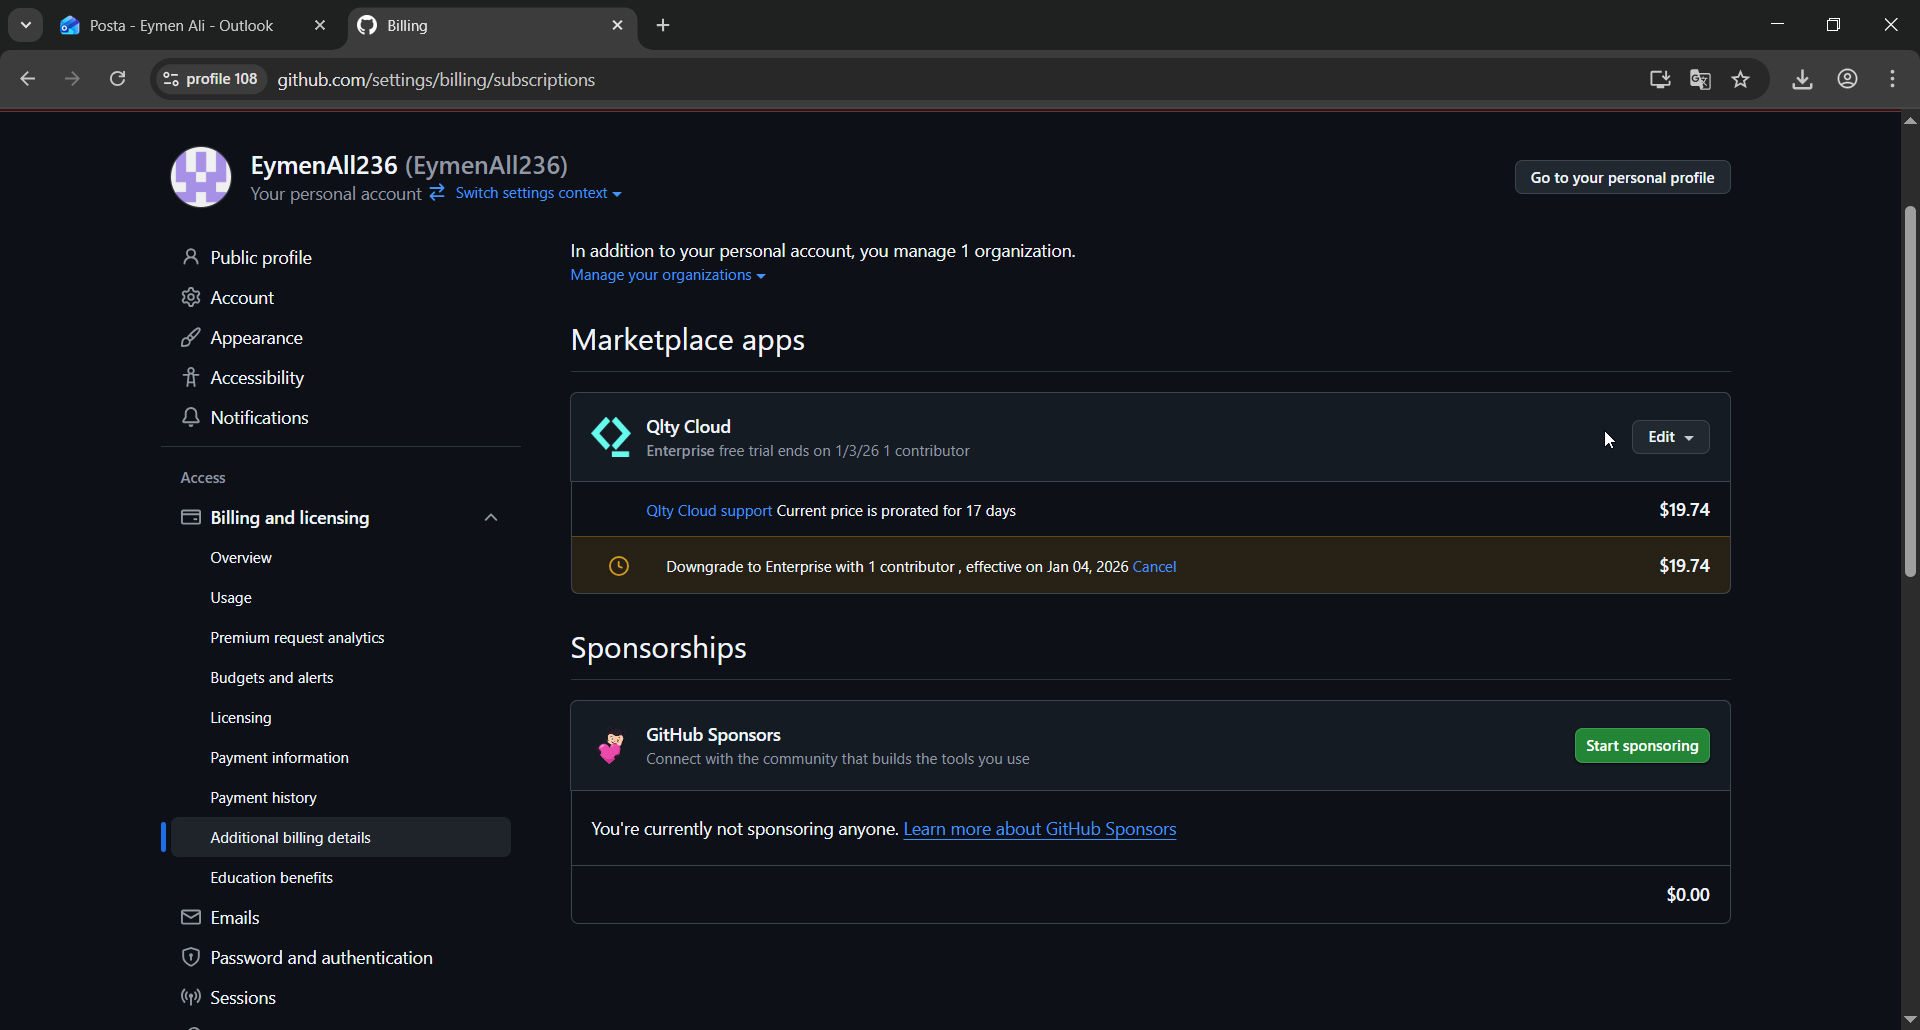
Task: Open Education benefits
Action: click(272, 877)
